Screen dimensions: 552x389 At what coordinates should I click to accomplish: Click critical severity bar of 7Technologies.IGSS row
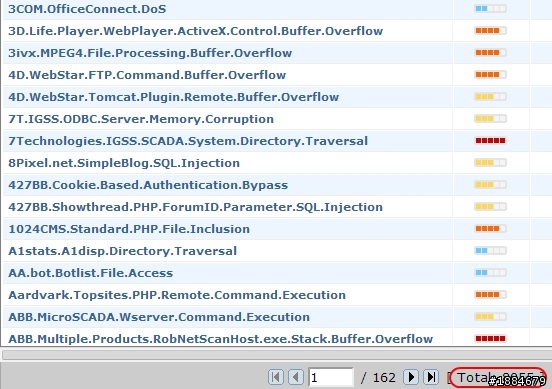pyautogui.click(x=490, y=141)
